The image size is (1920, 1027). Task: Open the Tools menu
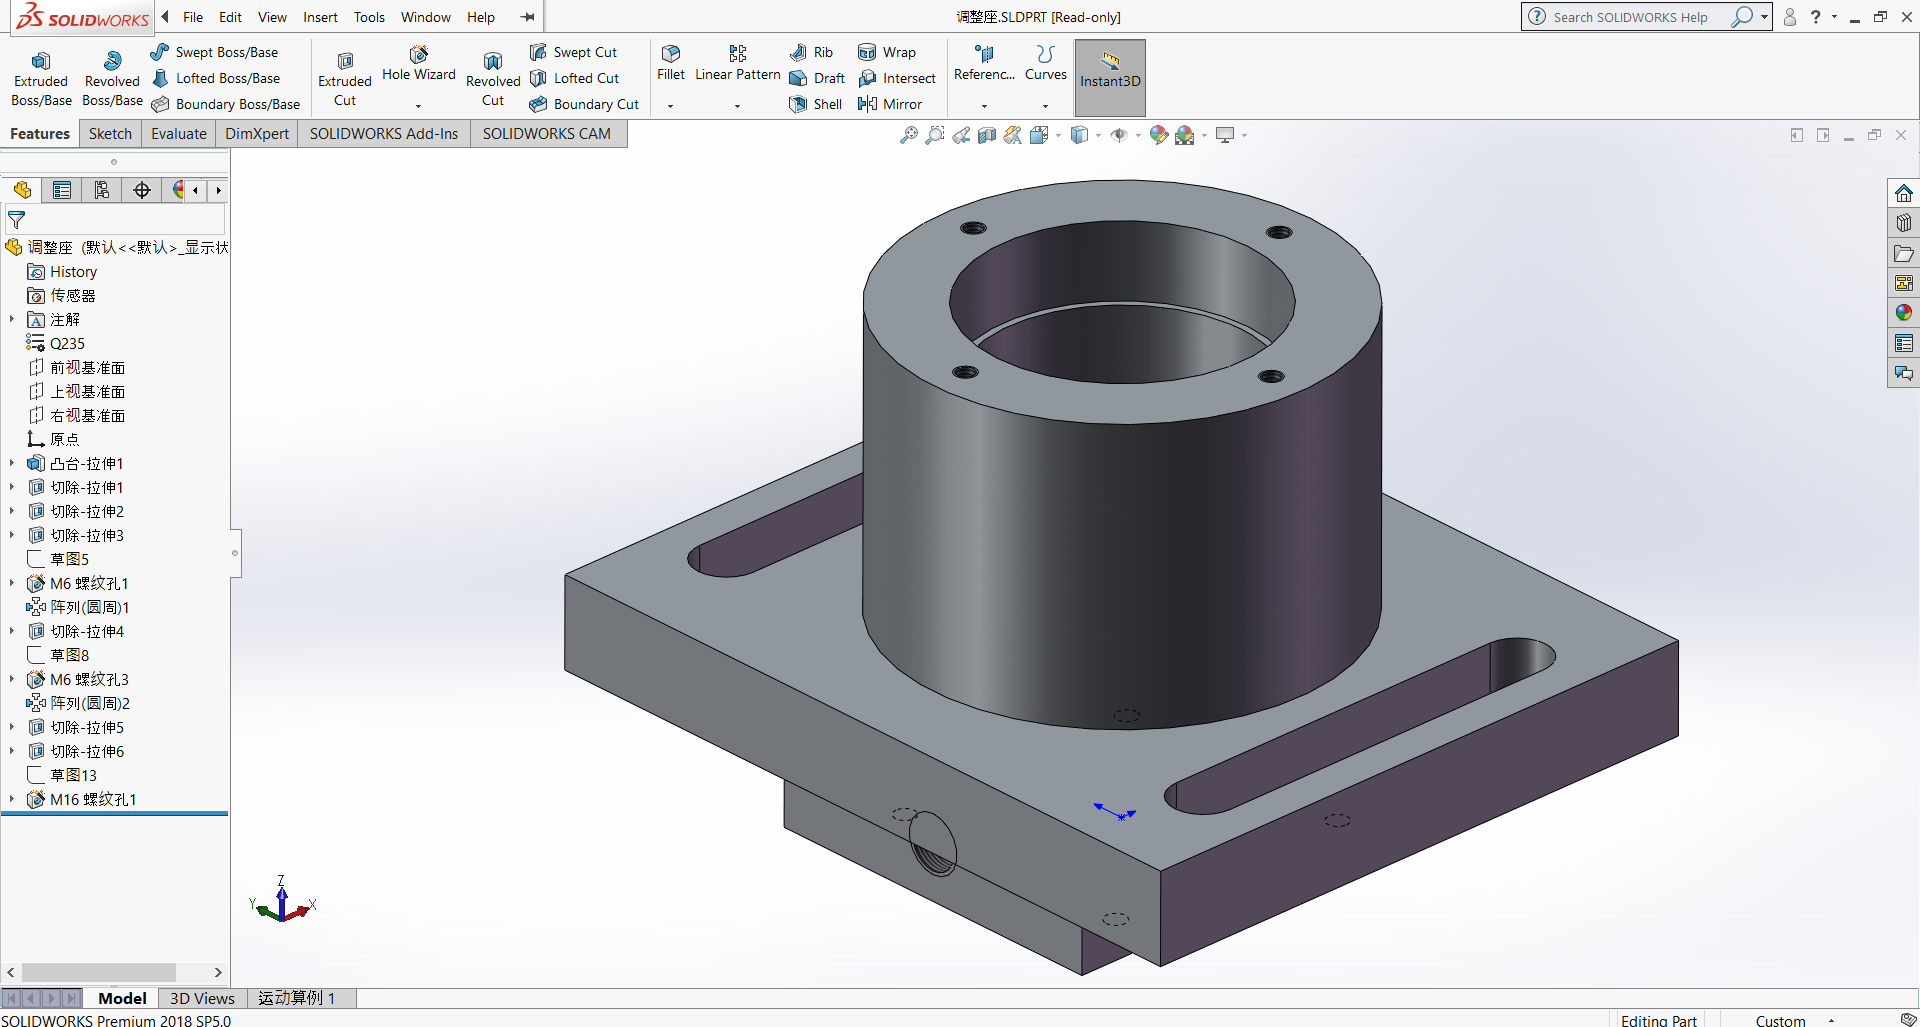(x=369, y=17)
